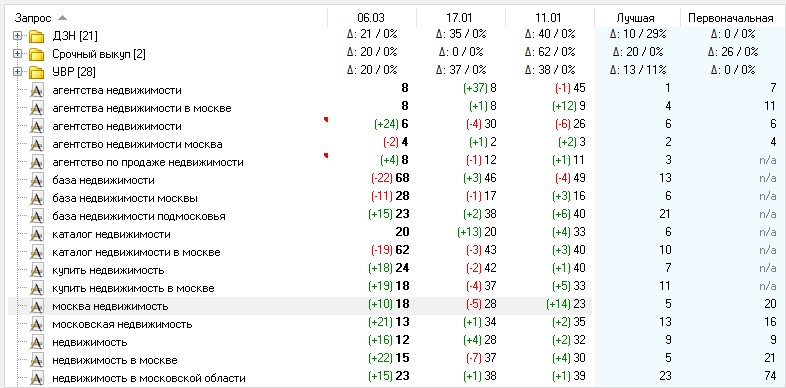The height and width of the screenshot is (388, 786).
Task: Click icon beside недвижимость в московской области
Action: 37,378
